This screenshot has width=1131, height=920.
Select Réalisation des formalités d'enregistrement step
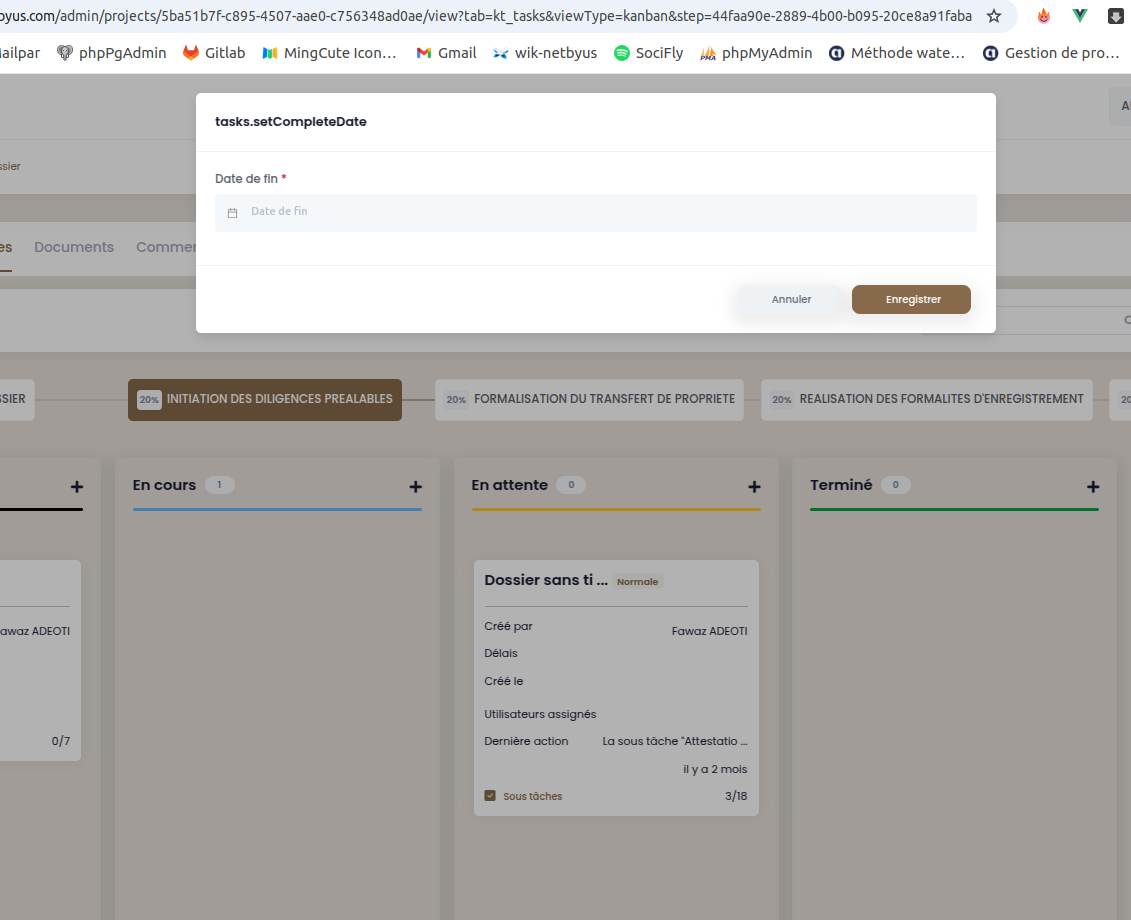[927, 399]
